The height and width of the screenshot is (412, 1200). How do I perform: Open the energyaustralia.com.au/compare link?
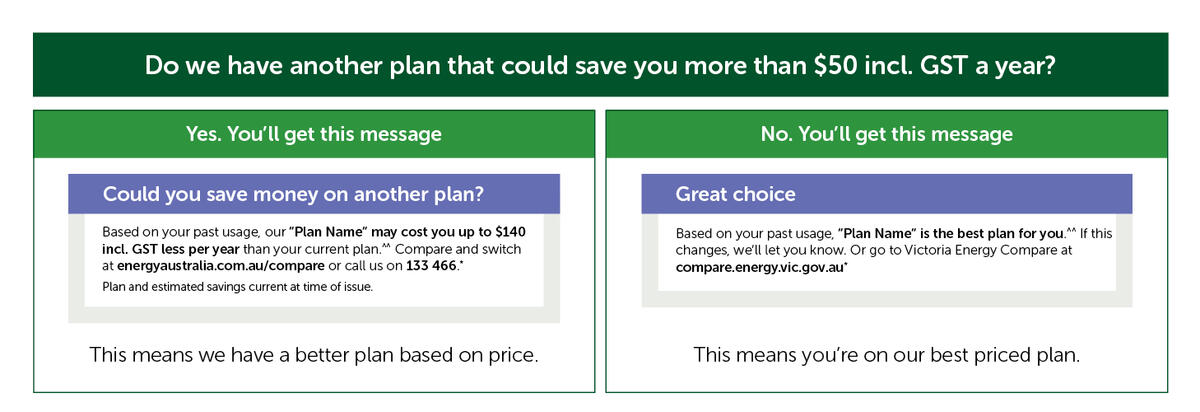[221, 266]
